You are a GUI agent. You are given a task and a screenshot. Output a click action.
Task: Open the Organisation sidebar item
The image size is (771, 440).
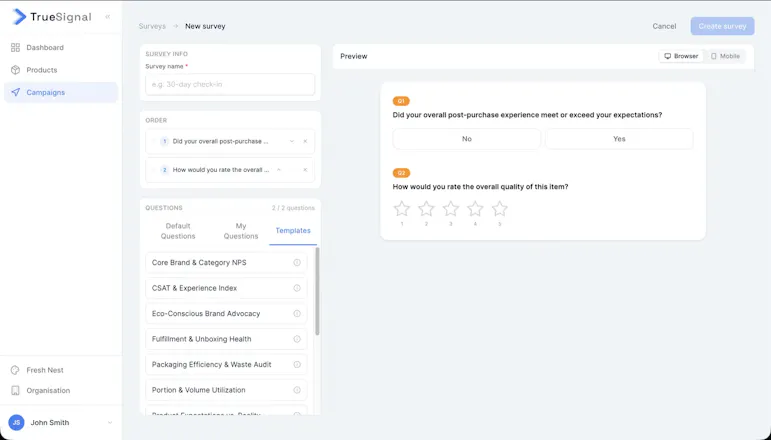point(61,390)
